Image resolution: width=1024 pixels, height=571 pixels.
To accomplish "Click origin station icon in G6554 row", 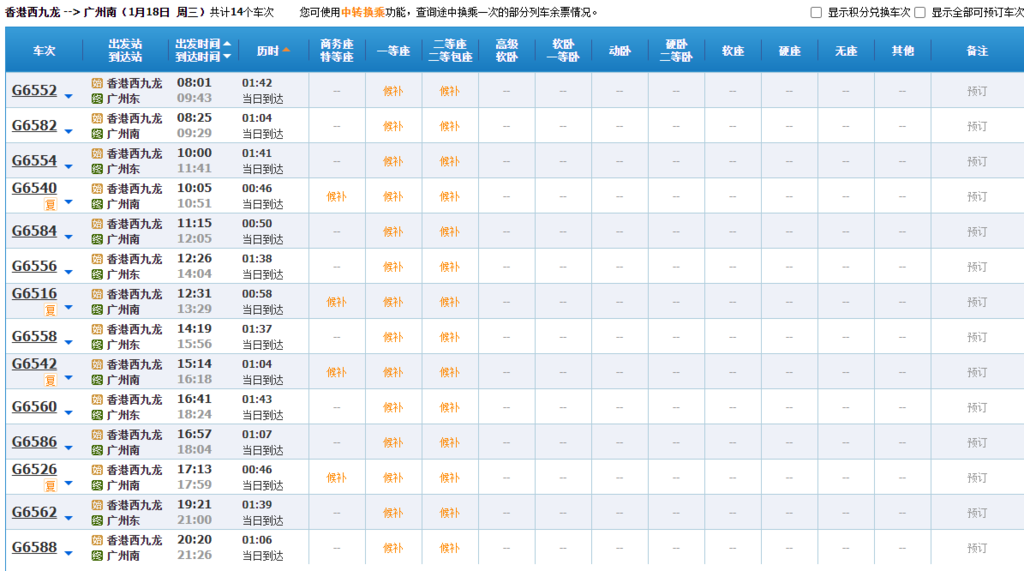I will pos(97,154).
